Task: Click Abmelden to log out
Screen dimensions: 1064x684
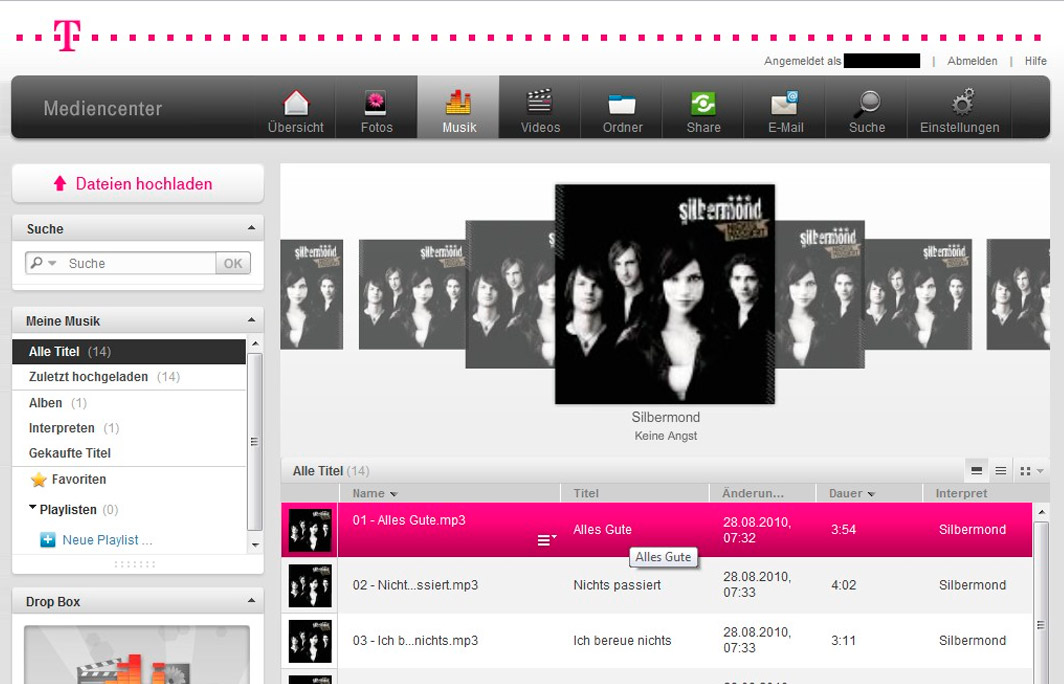Action: coord(972,61)
